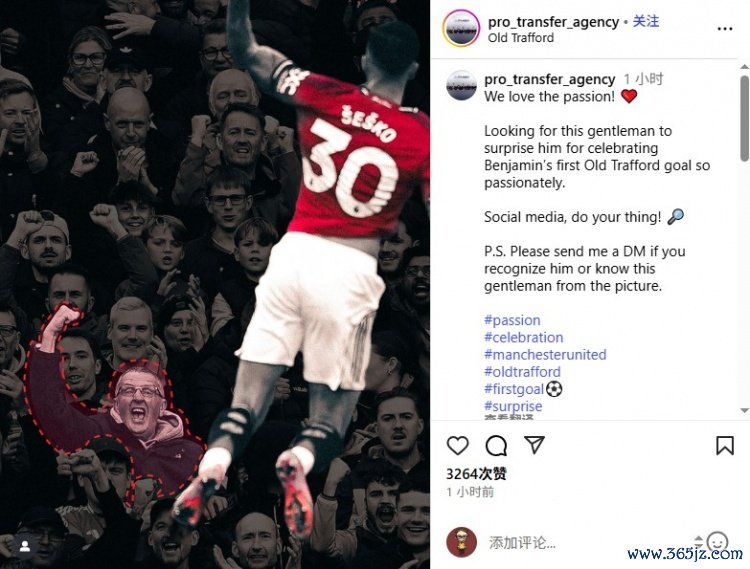Screen dimensions: 750x569
Task: Click the post photo of the celebrating player
Action: (215, 284)
